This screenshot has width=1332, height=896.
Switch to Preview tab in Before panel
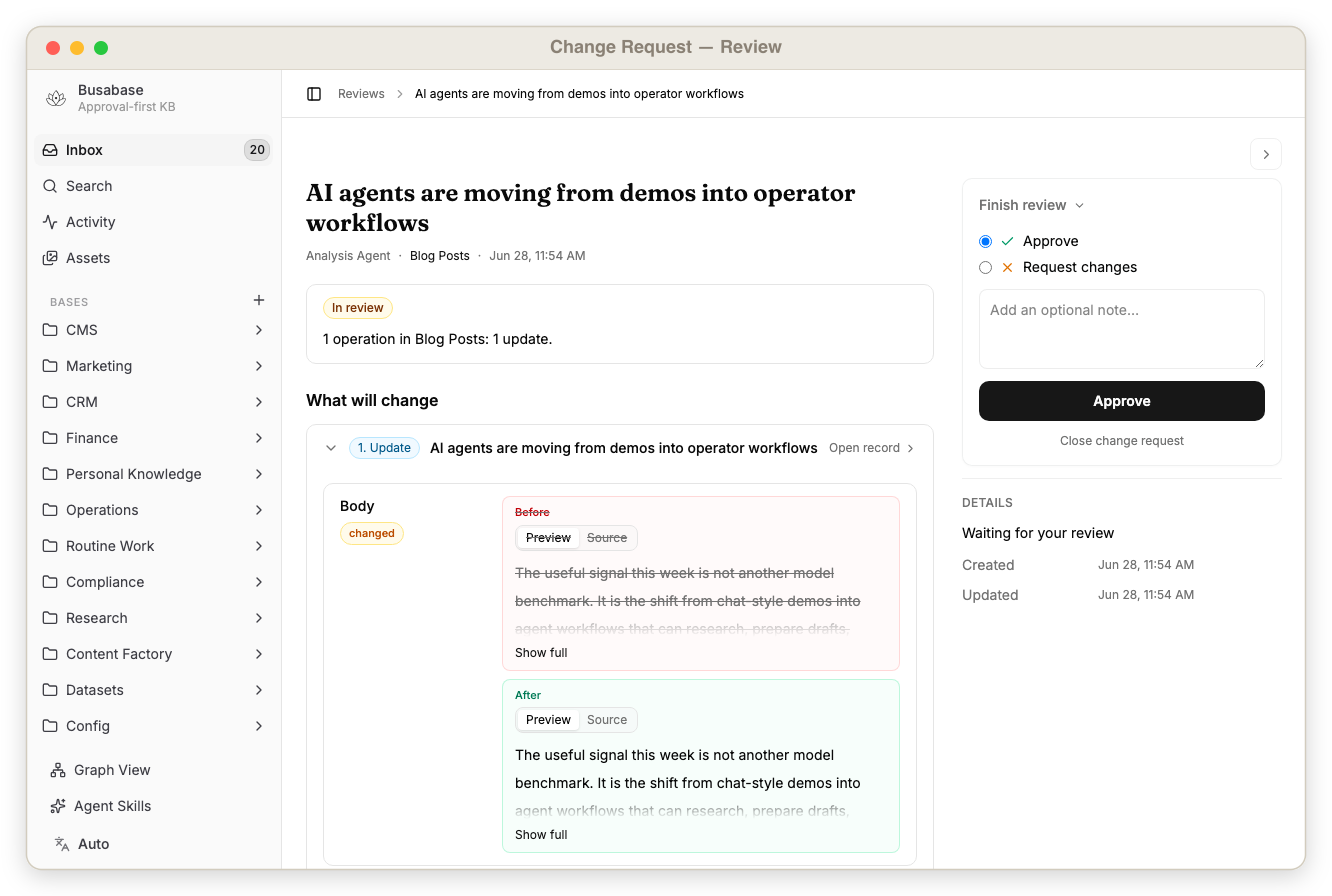548,538
